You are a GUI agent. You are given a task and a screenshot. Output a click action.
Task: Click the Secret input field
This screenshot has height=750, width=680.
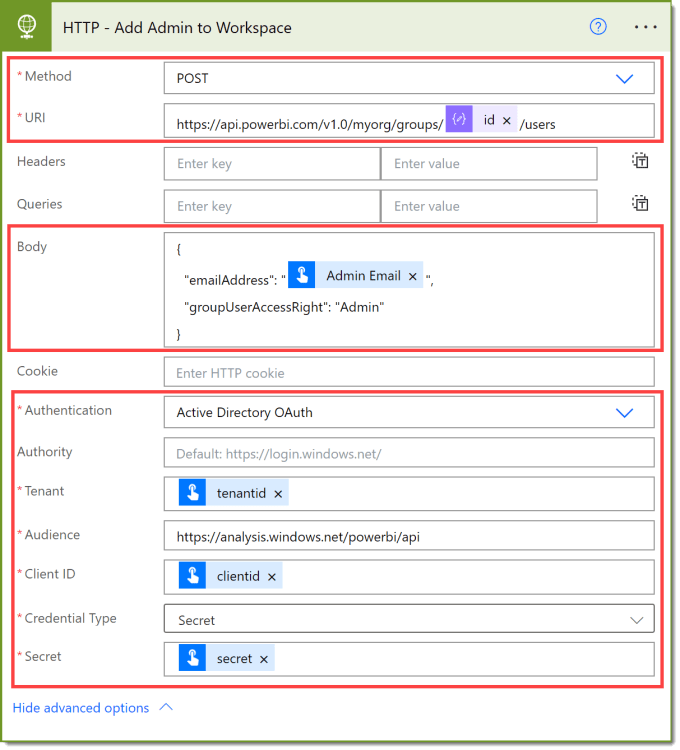tap(409, 659)
